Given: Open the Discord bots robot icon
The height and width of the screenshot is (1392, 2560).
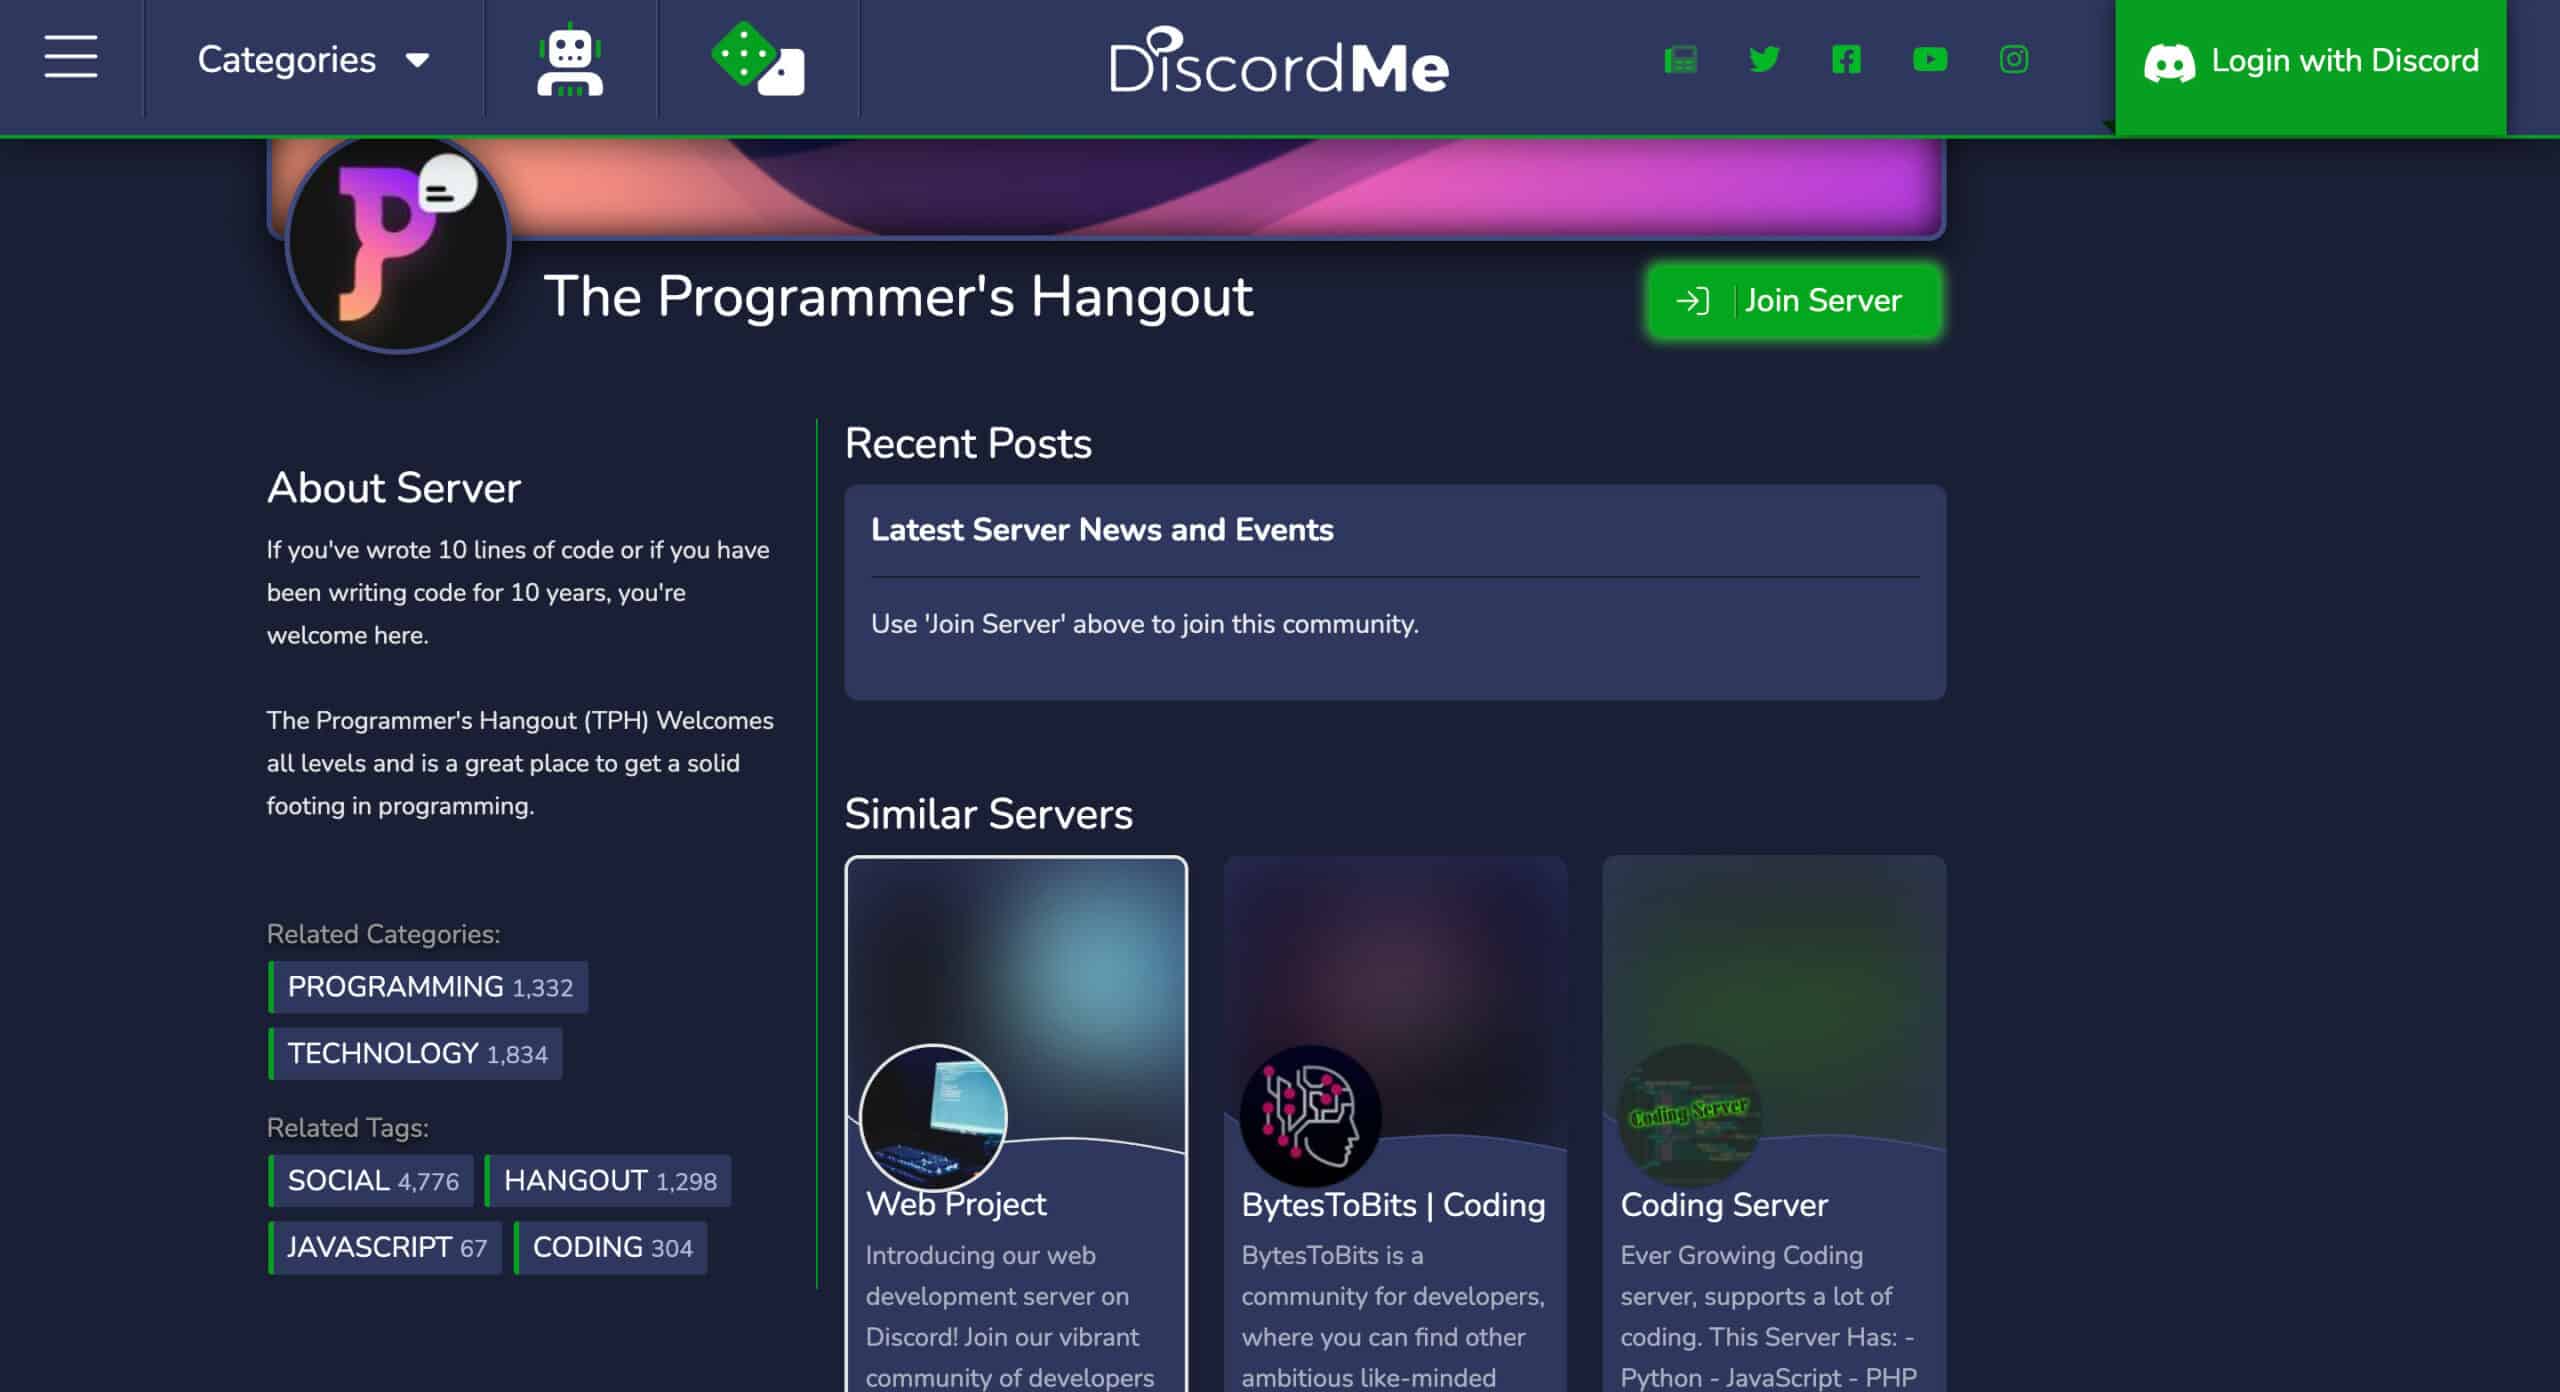Looking at the screenshot, I should (x=570, y=59).
